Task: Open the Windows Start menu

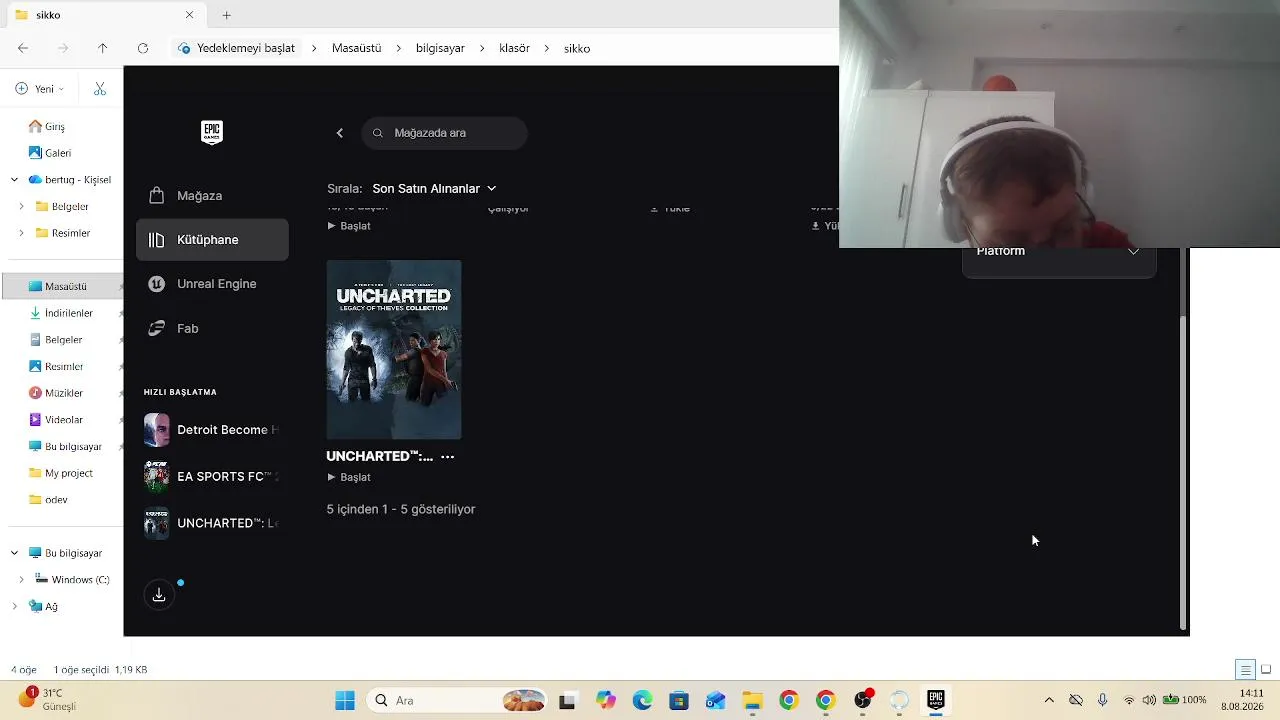Action: 345,701
